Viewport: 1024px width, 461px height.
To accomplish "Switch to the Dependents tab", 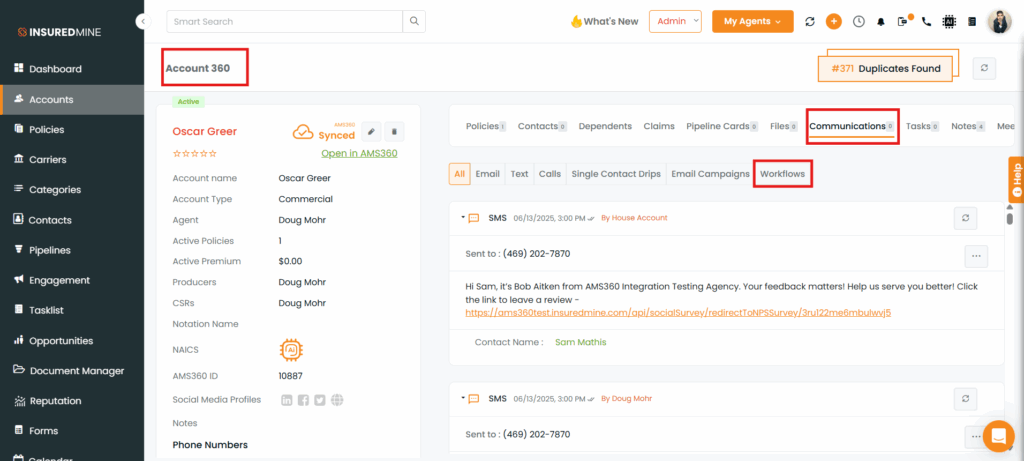I will [605, 126].
